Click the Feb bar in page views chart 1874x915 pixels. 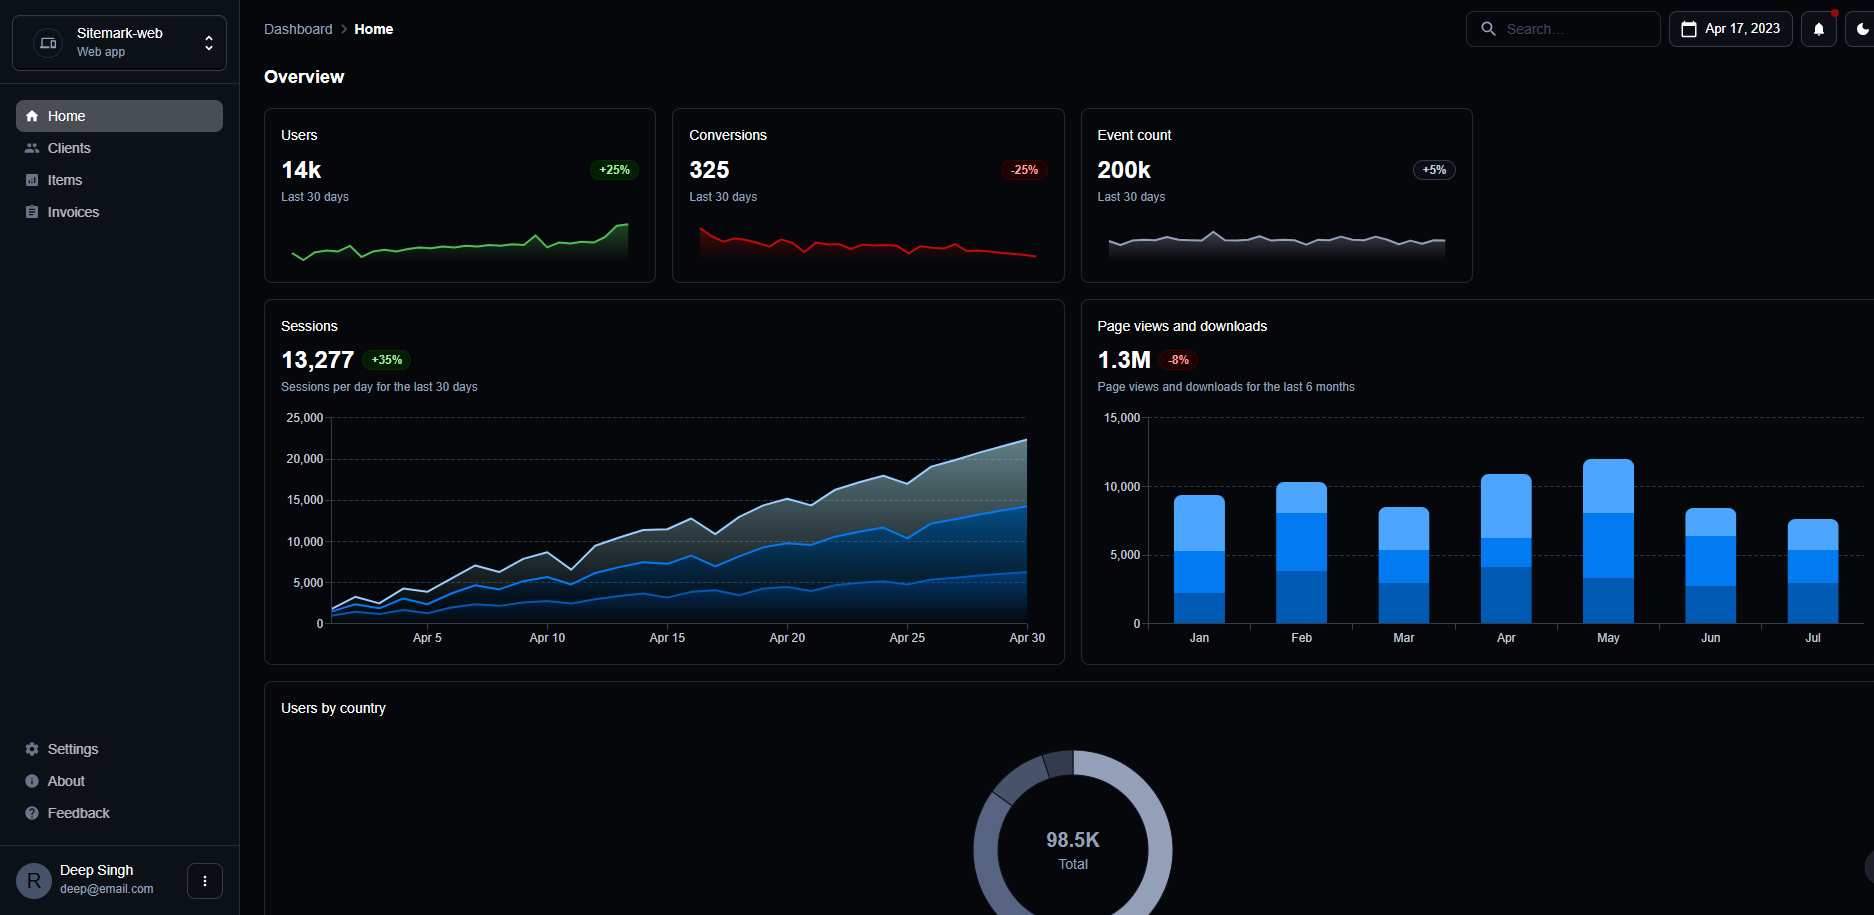[1301, 553]
